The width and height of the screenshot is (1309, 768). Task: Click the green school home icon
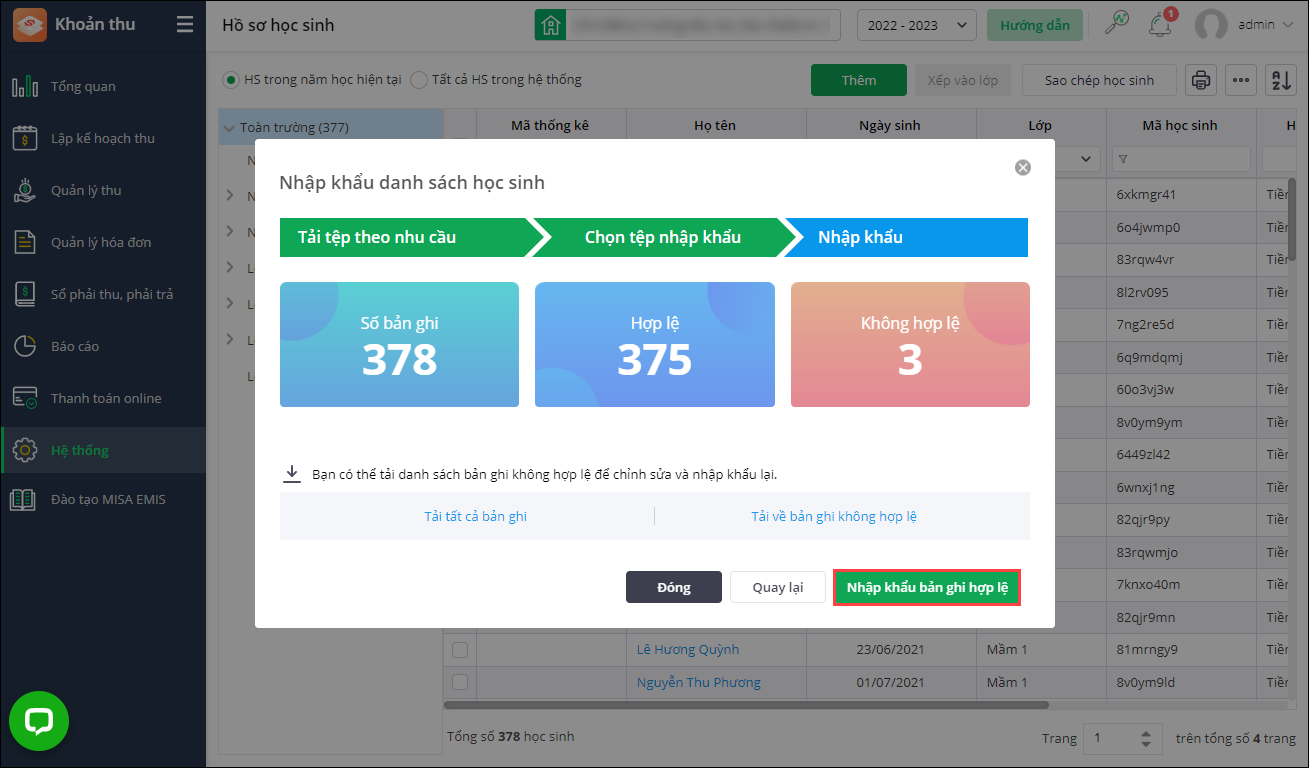(x=549, y=25)
